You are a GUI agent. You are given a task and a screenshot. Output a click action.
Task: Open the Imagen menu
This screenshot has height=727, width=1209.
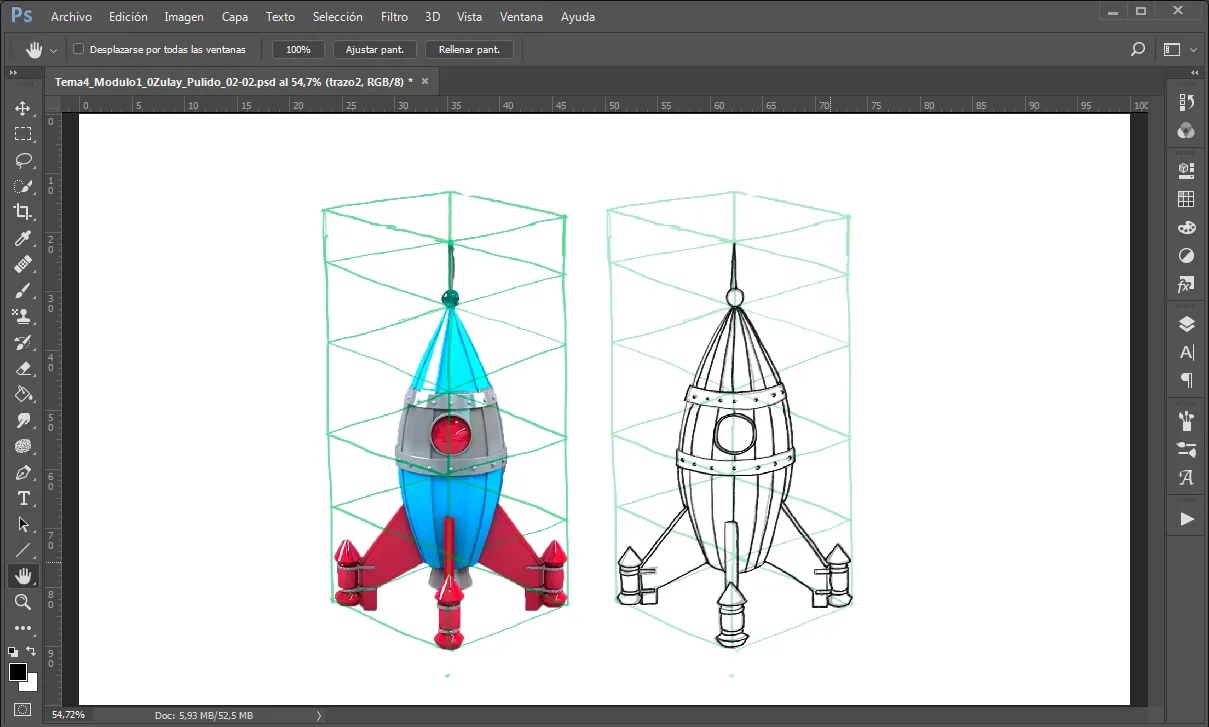point(184,17)
